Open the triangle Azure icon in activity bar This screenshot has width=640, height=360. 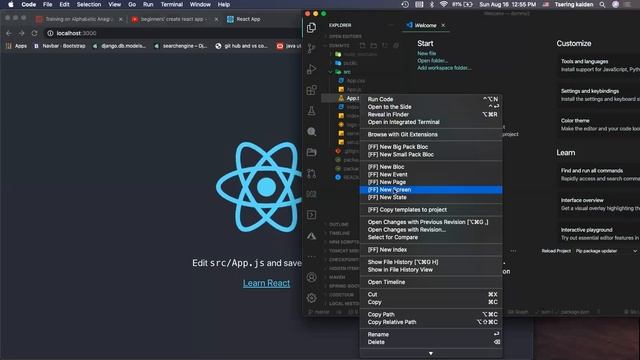[311, 236]
